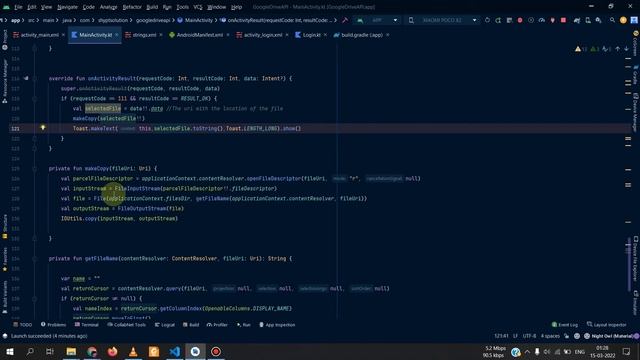Click Sync Project with Gradle Files elephant icon
Screen dimensions: 640x360
click(x=577, y=20)
